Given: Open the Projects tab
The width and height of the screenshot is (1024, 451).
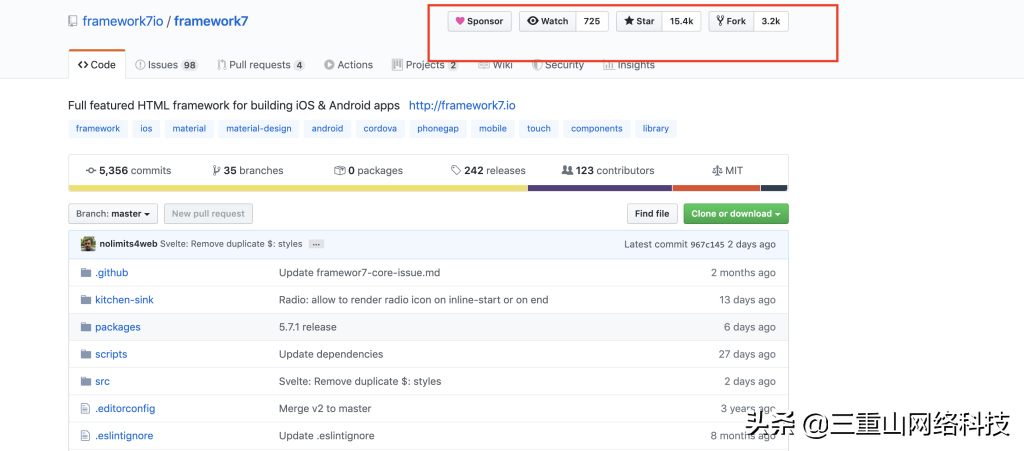Looking at the screenshot, I should (x=424, y=65).
